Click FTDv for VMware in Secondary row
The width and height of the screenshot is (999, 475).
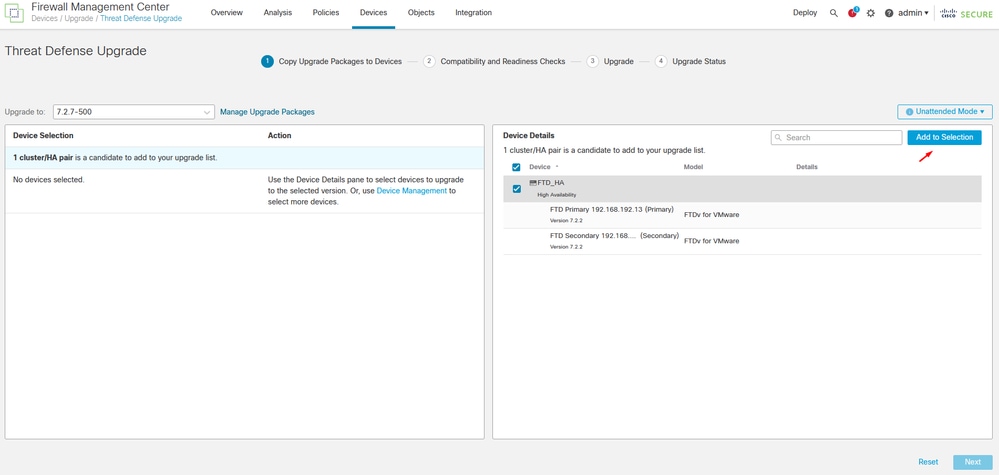(x=711, y=241)
